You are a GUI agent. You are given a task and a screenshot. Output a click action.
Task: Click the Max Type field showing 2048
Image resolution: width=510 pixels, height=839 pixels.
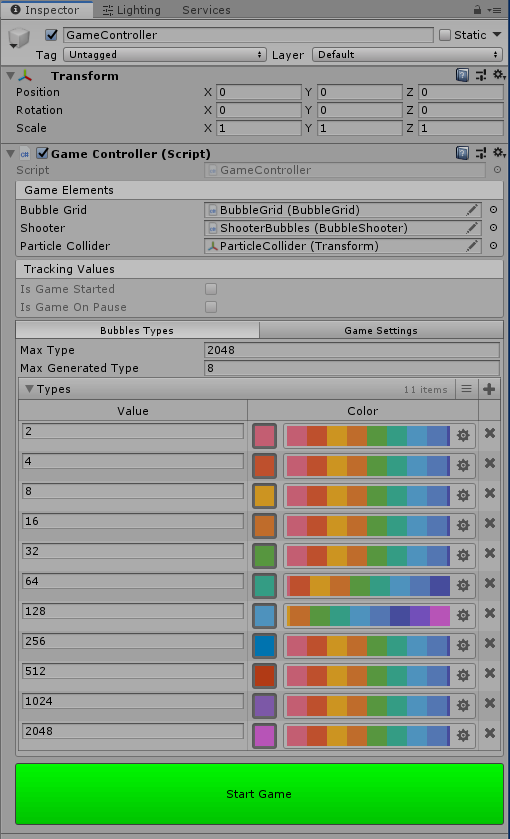[x=352, y=350]
